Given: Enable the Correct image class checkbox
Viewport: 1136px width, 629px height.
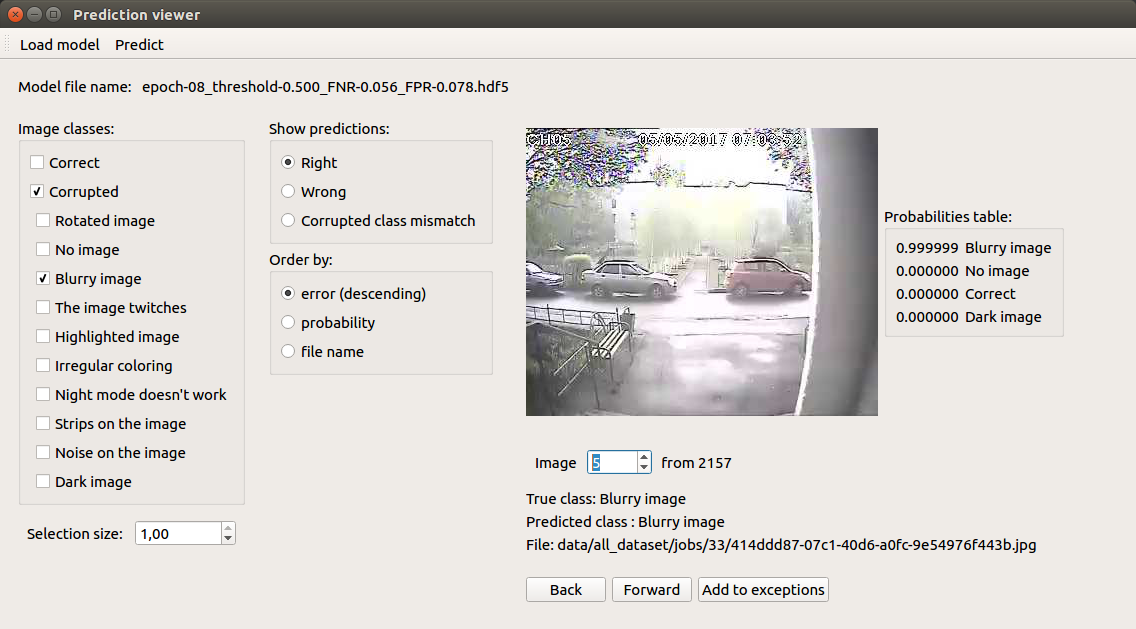Looking at the screenshot, I should (37, 163).
